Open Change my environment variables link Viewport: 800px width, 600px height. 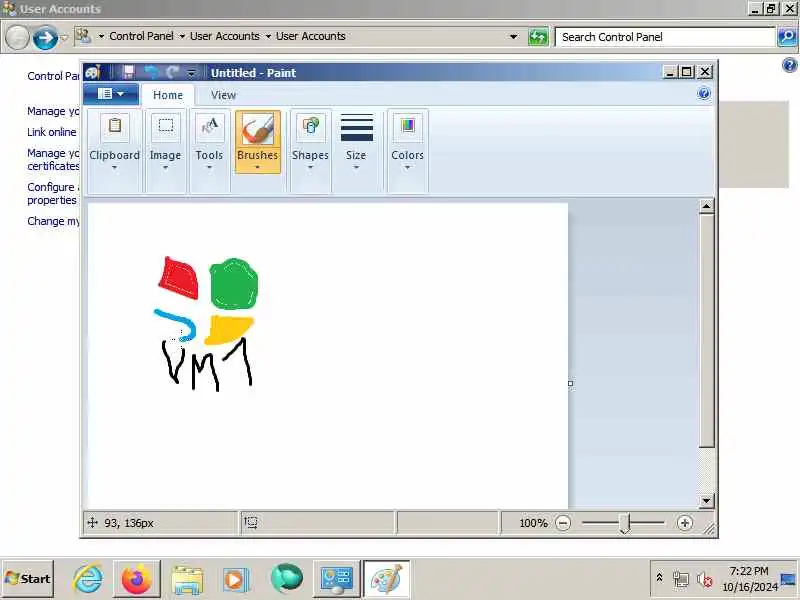pos(53,221)
